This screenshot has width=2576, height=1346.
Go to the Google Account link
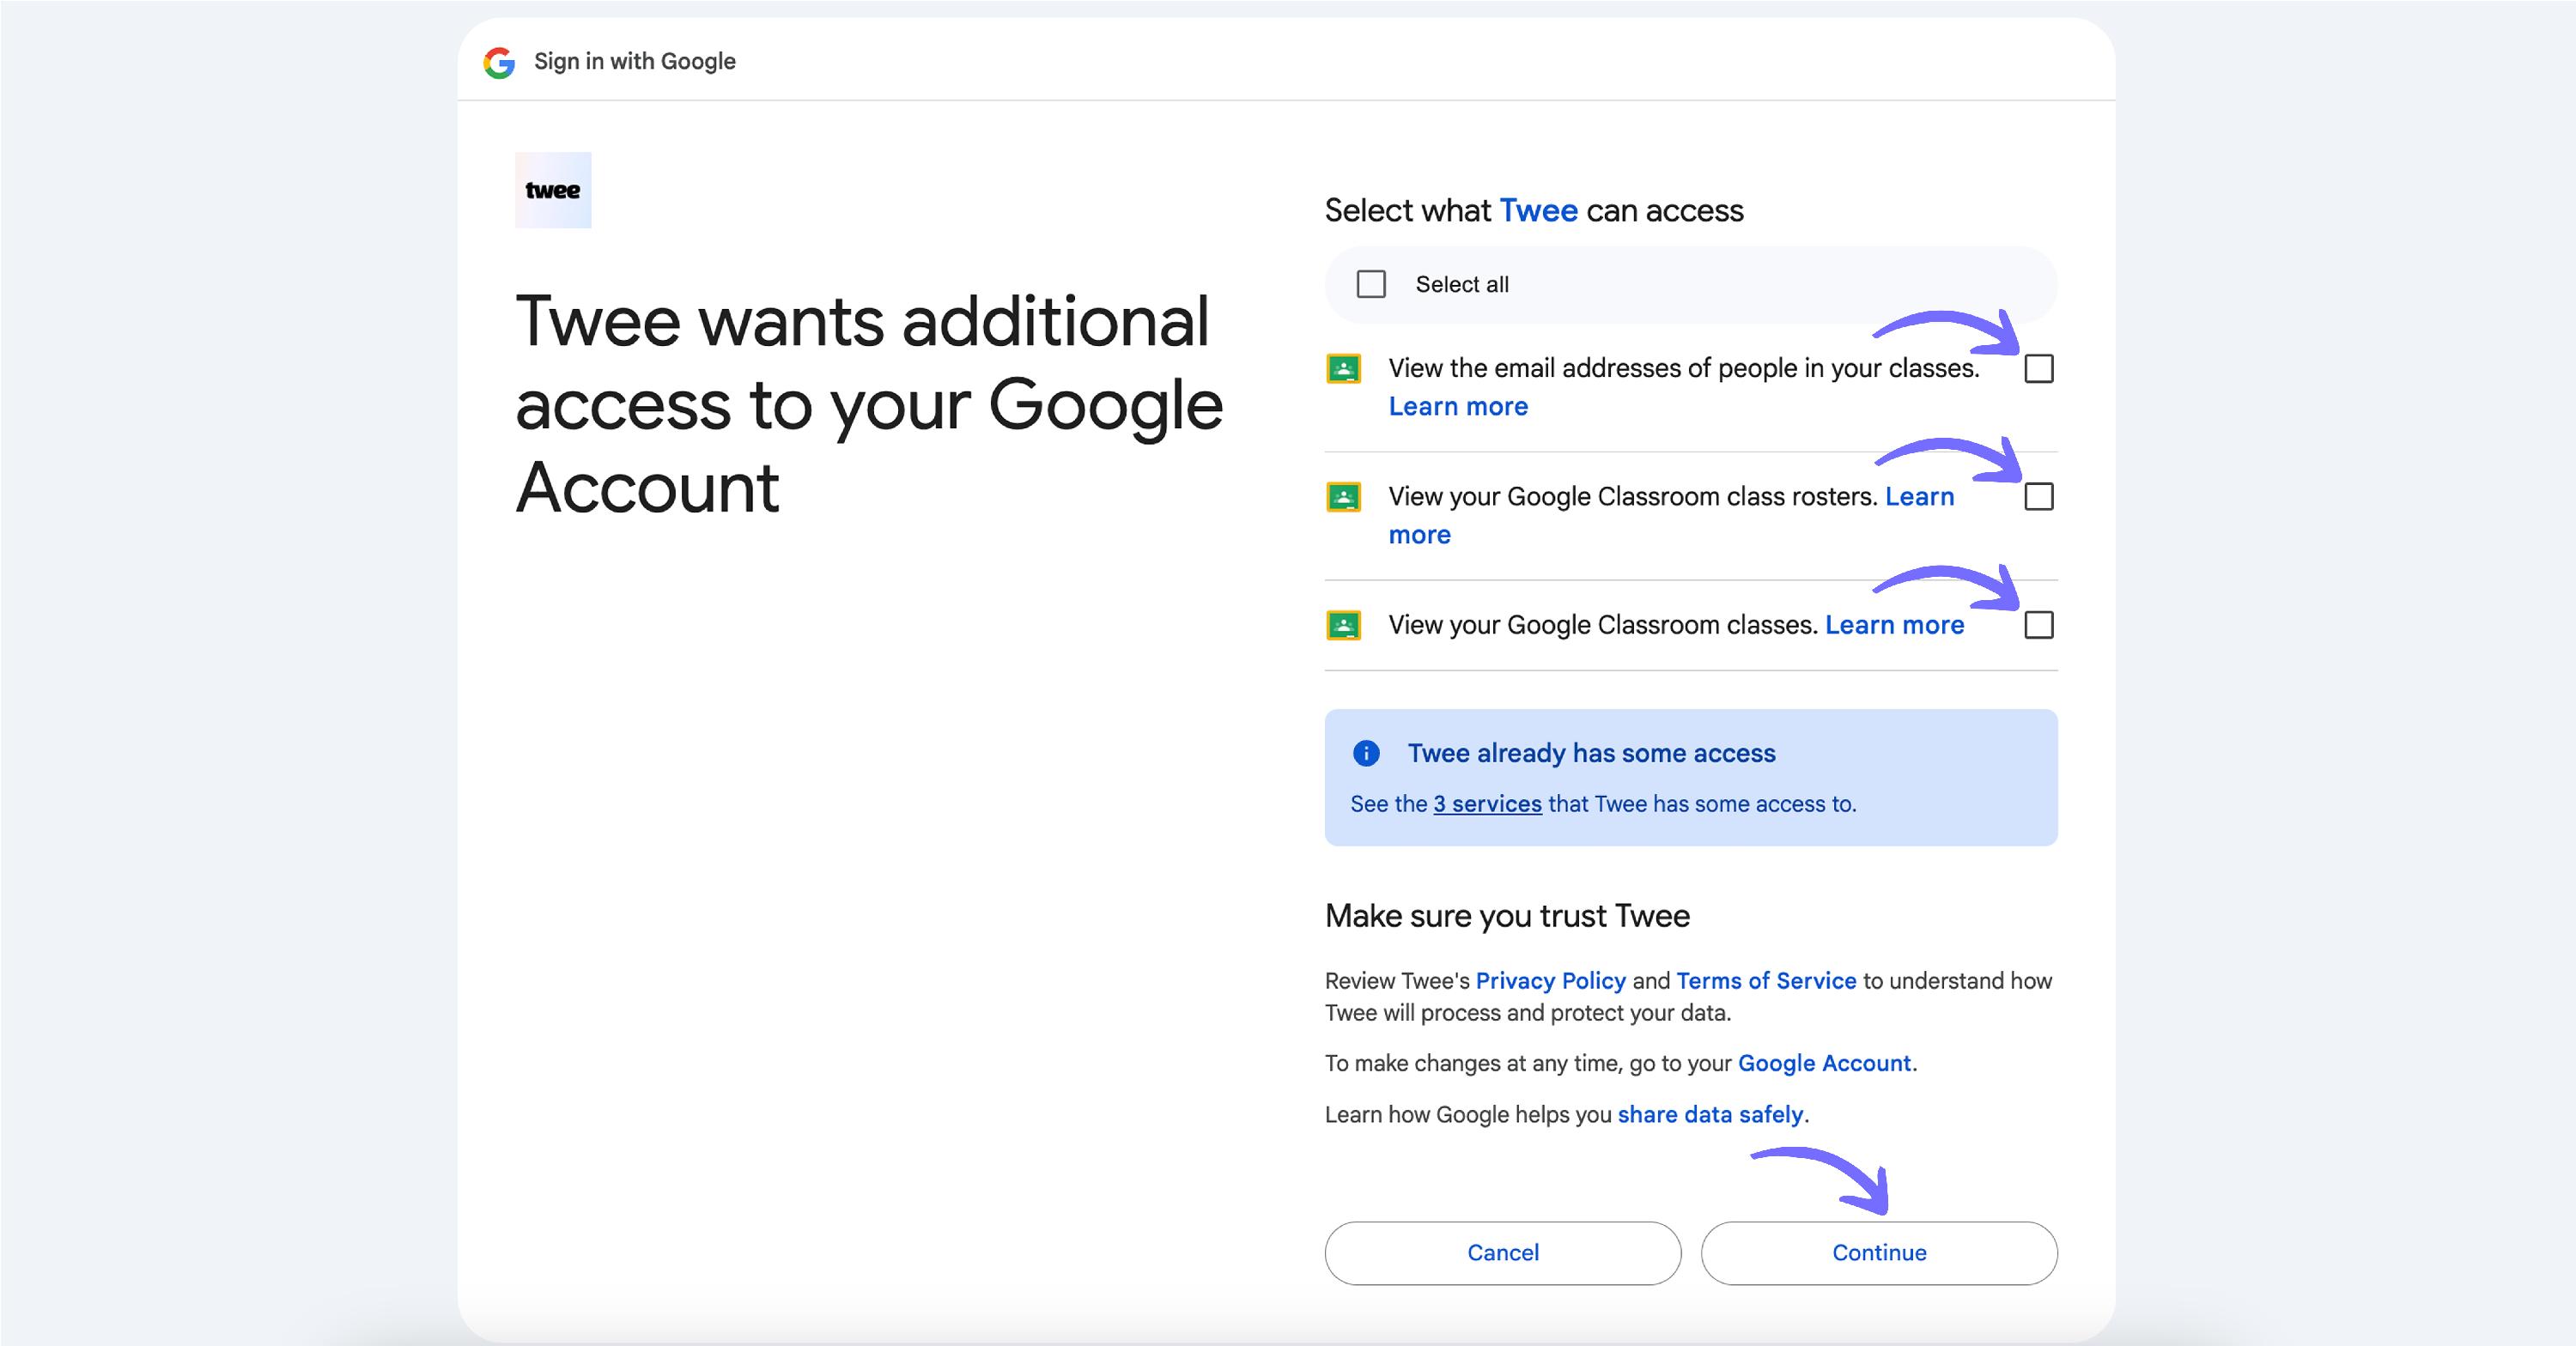tap(1824, 1063)
